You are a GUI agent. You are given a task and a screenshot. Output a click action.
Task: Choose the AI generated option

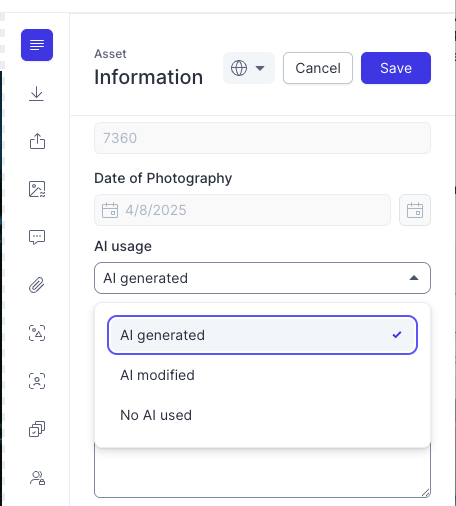point(262,335)
